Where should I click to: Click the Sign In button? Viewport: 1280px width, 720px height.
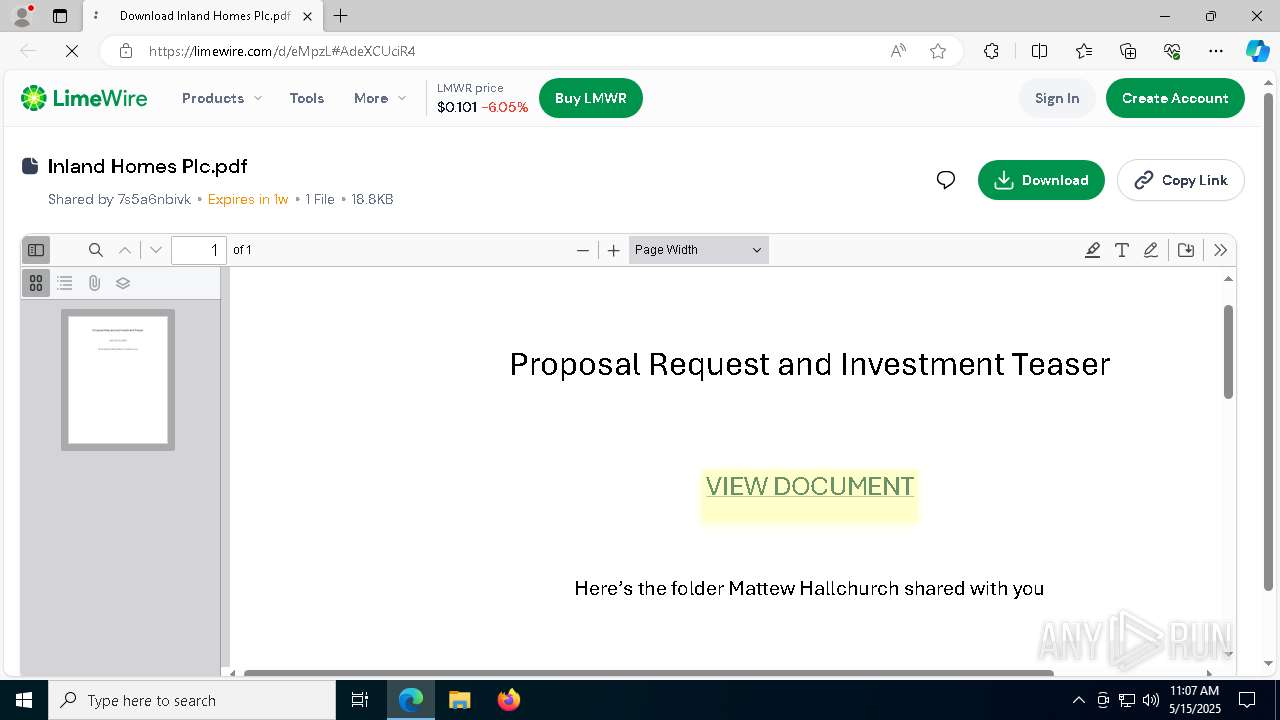point(1057,98)
